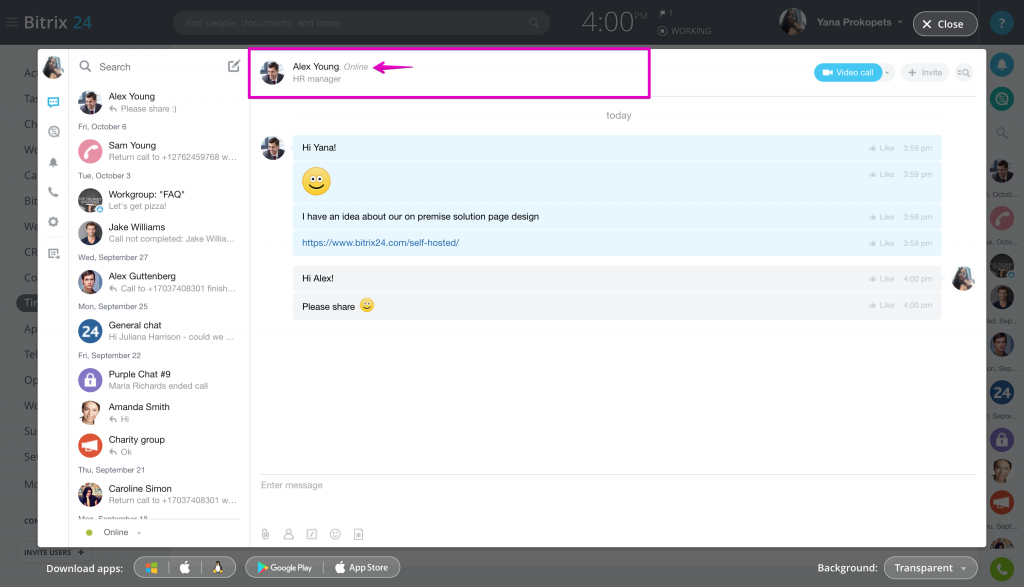Screen dimensions: 1024x587
Task: Open the bitrix24.com/self-hosted link
Action: tap(380, 243)
